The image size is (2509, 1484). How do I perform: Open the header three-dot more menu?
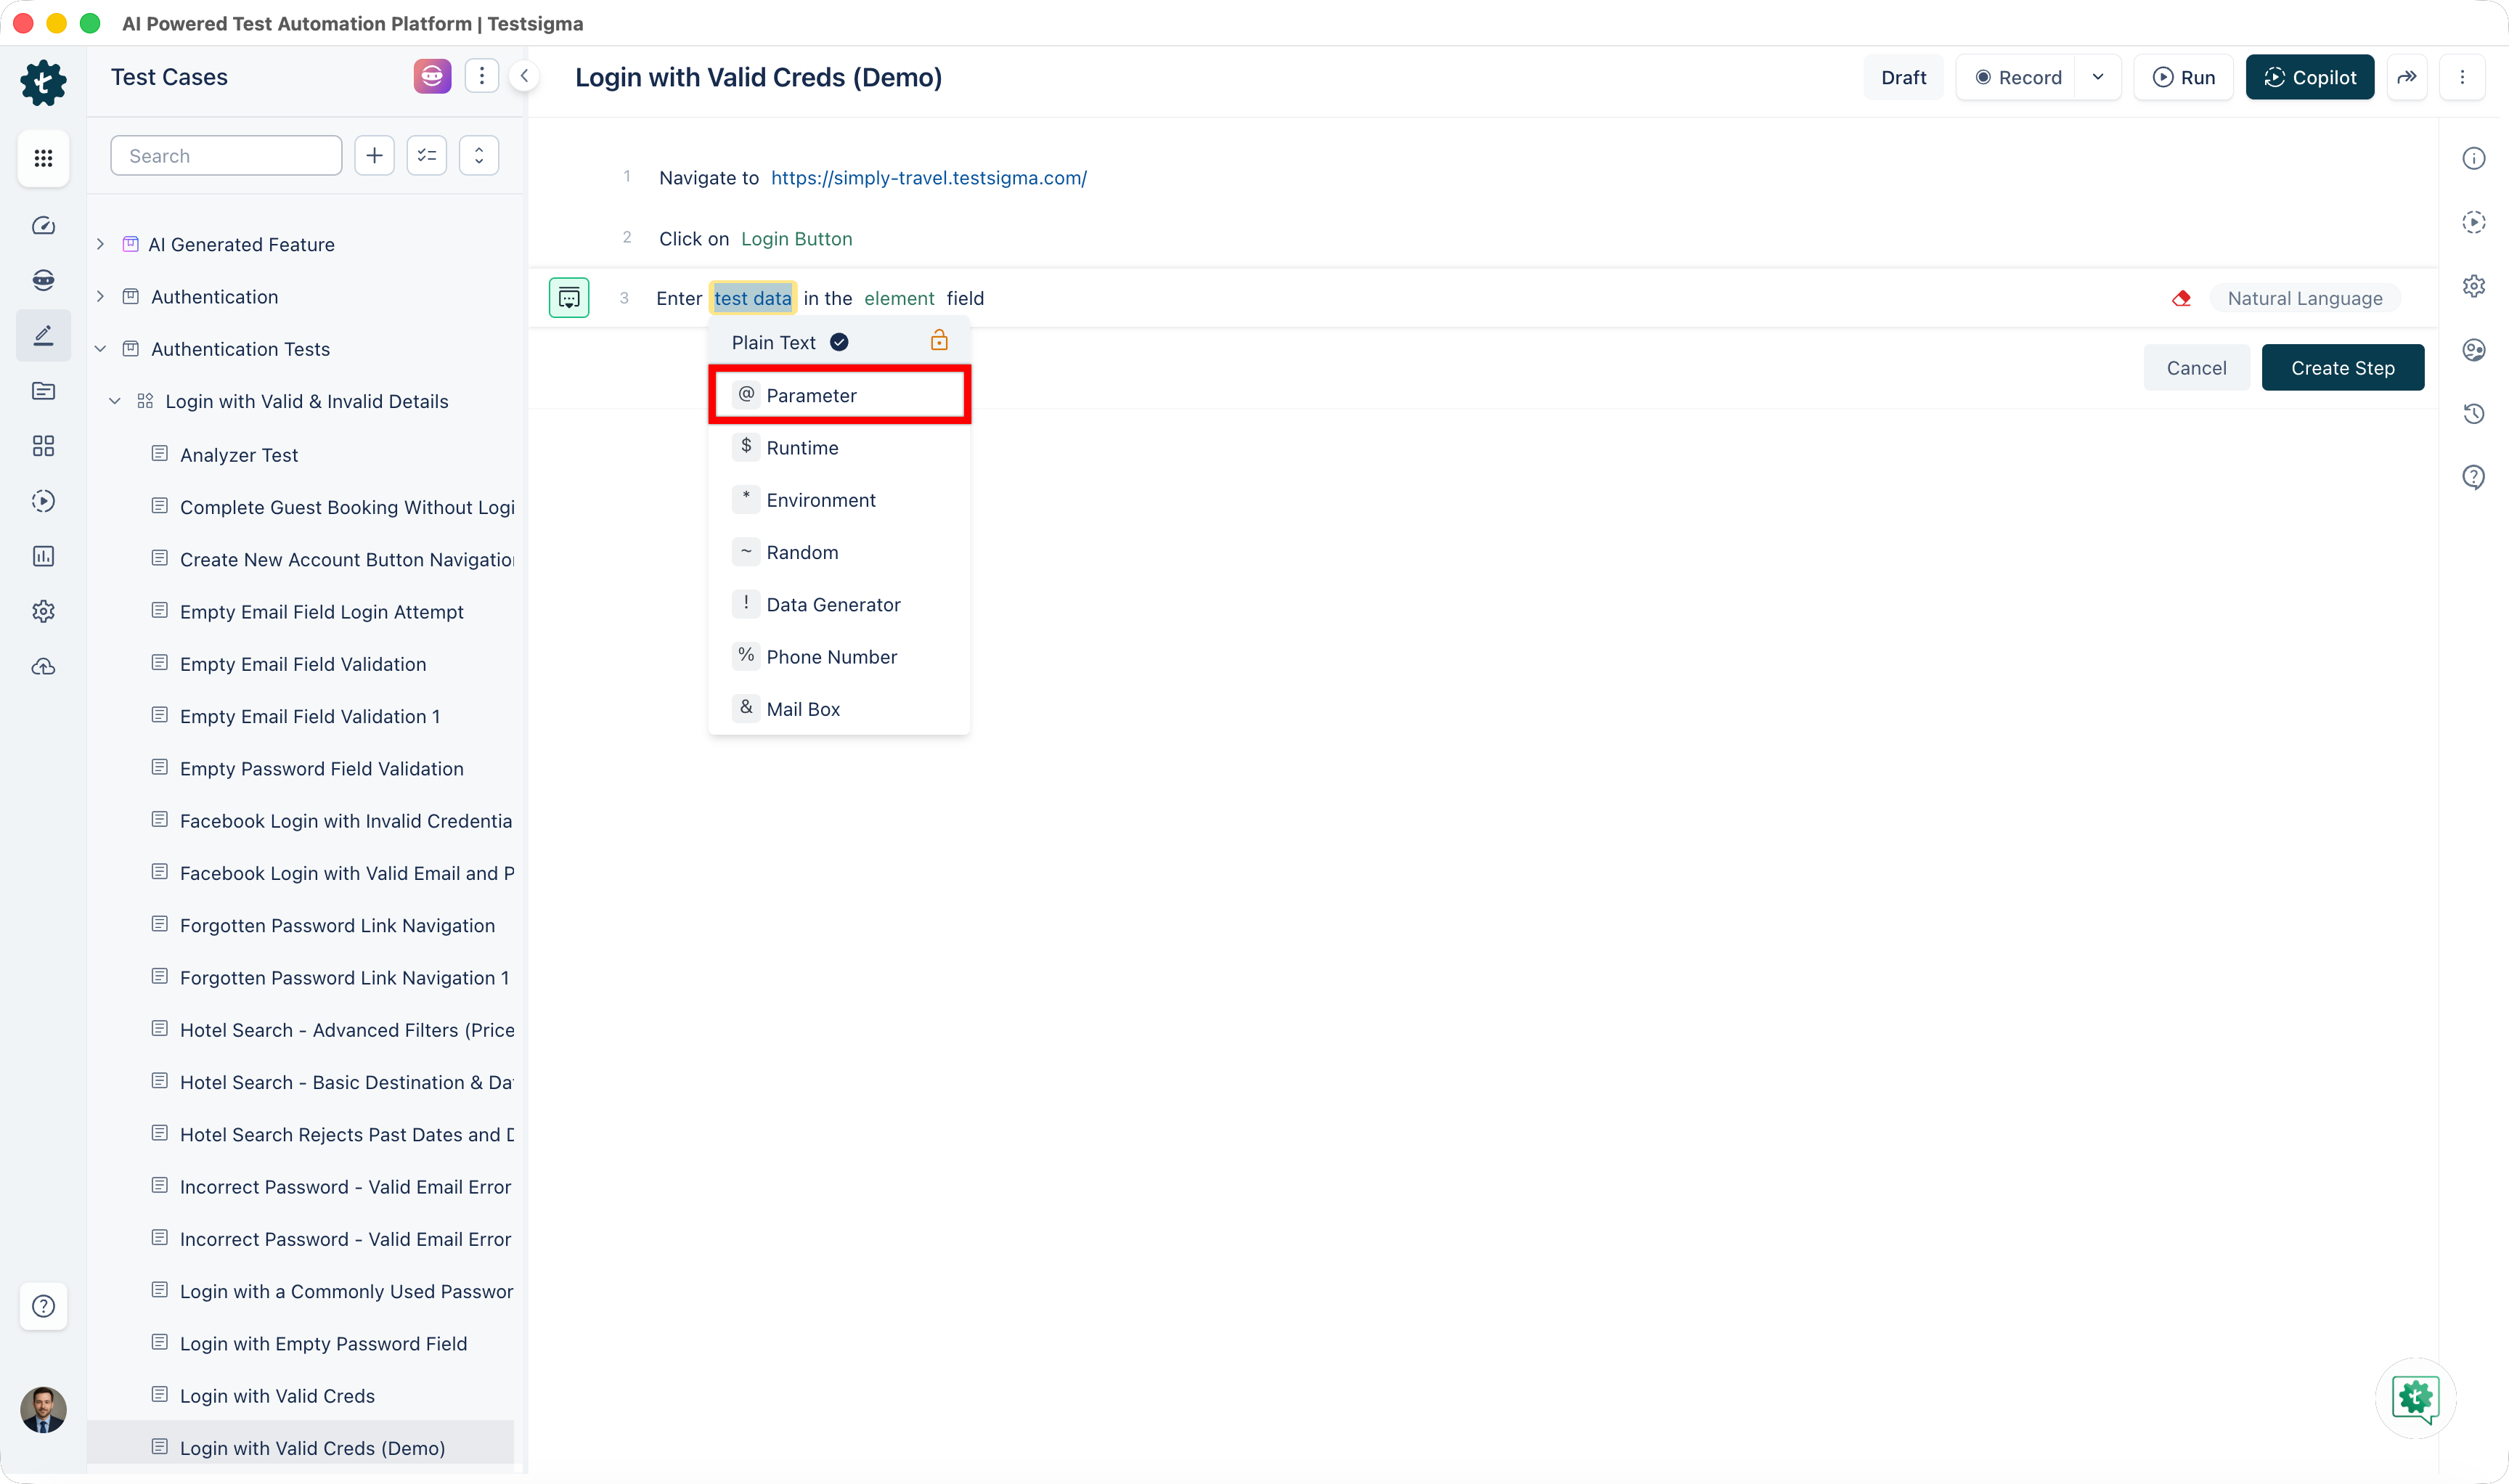tap(2462, 77)
